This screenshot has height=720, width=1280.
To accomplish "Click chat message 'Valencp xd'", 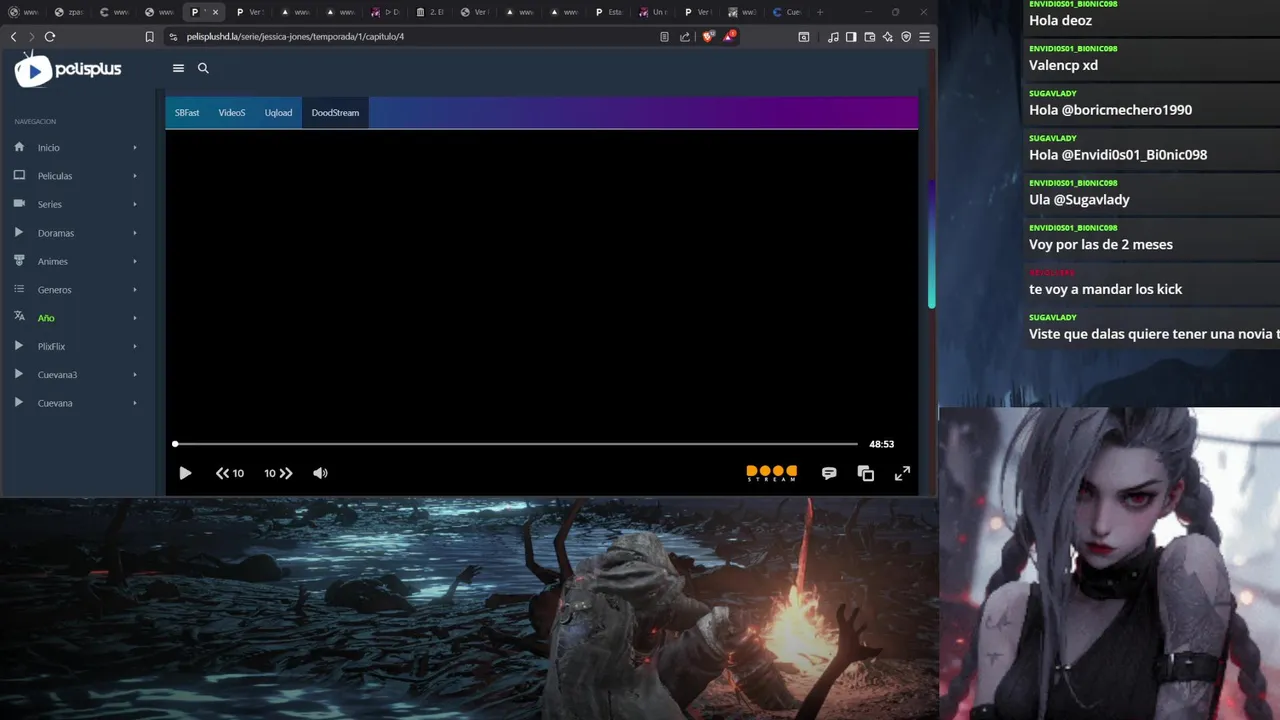I will [x=1063, y=65].
